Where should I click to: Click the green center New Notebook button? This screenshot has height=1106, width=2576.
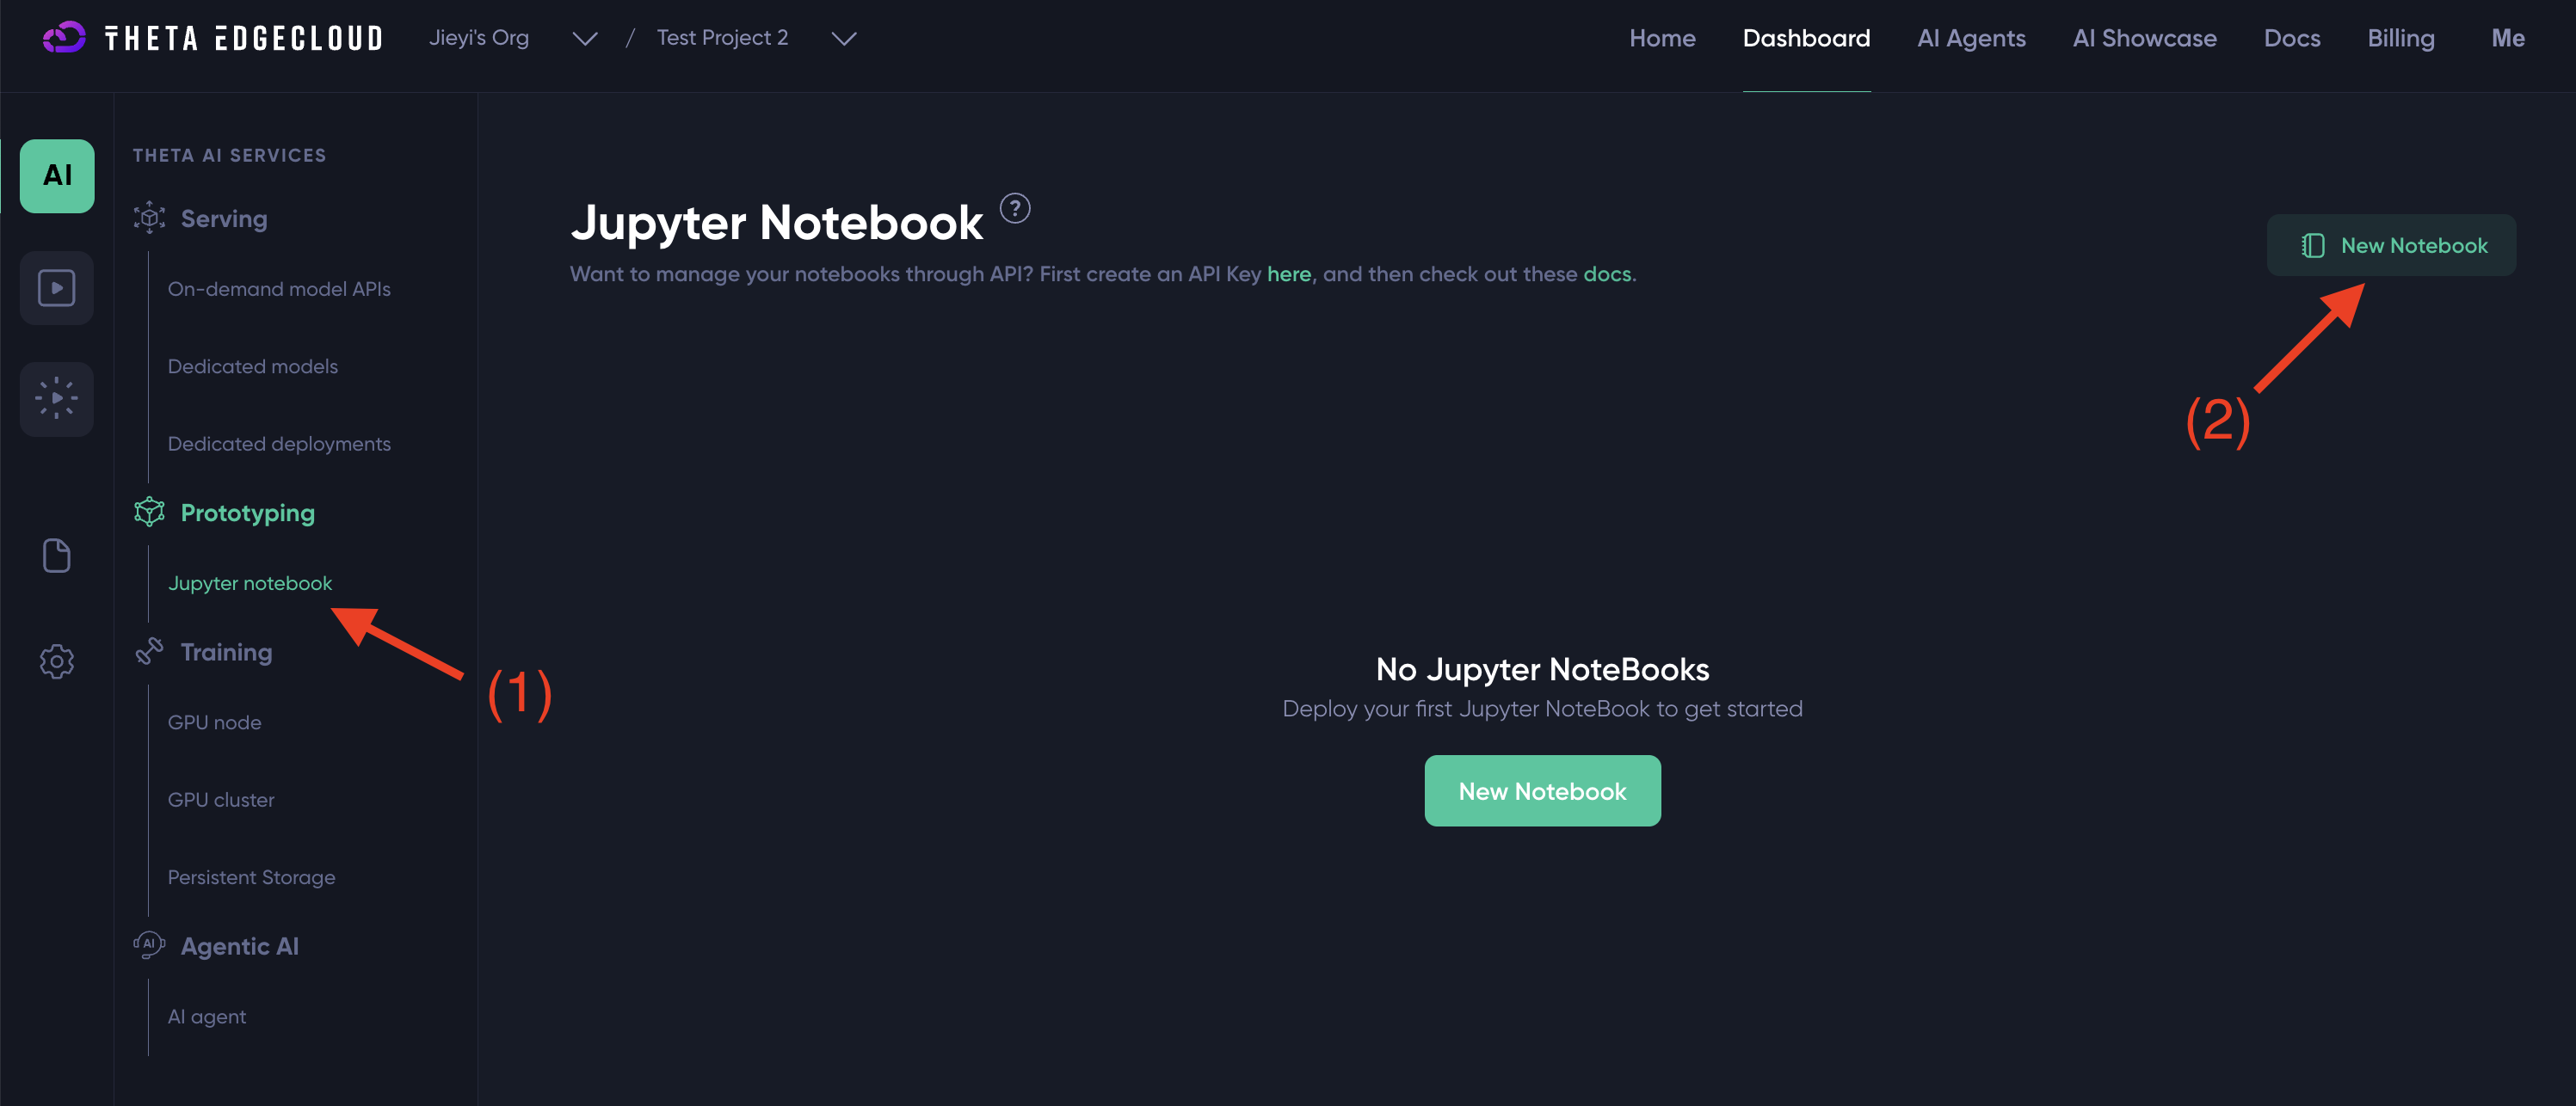click(x=1542, y=791)
